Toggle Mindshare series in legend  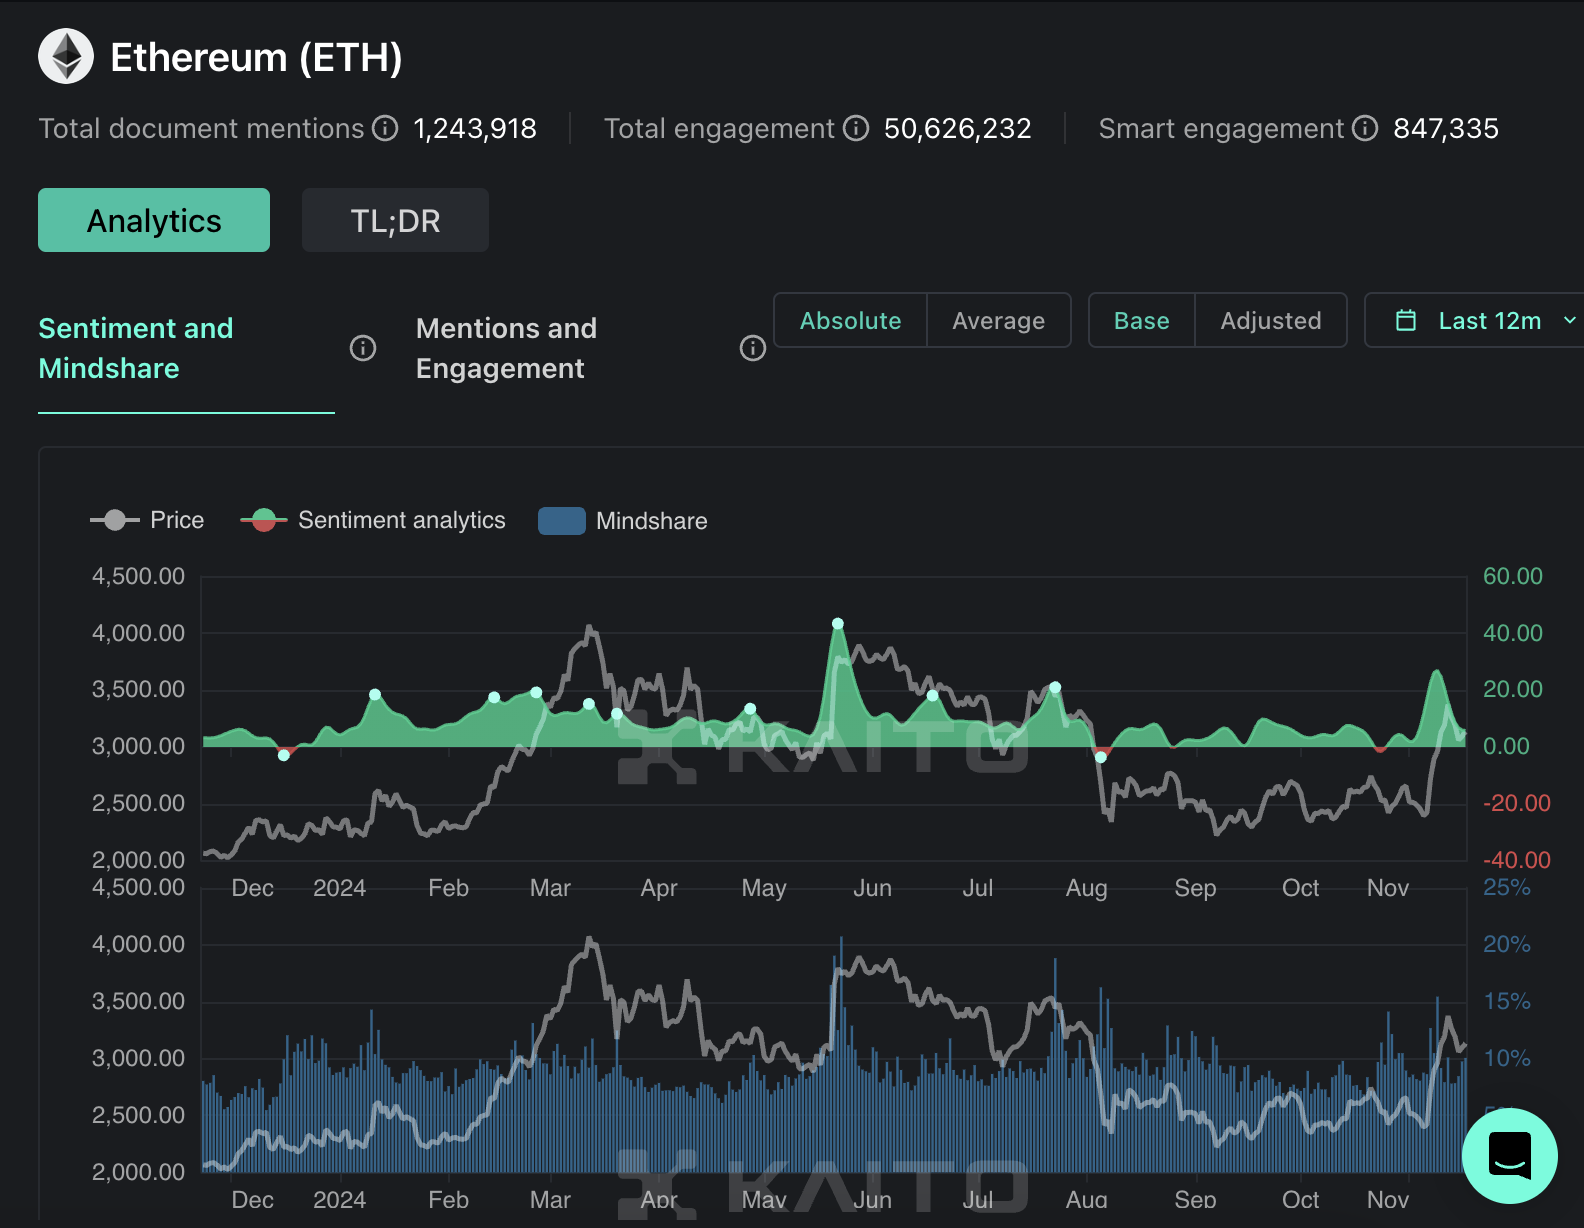622,521
